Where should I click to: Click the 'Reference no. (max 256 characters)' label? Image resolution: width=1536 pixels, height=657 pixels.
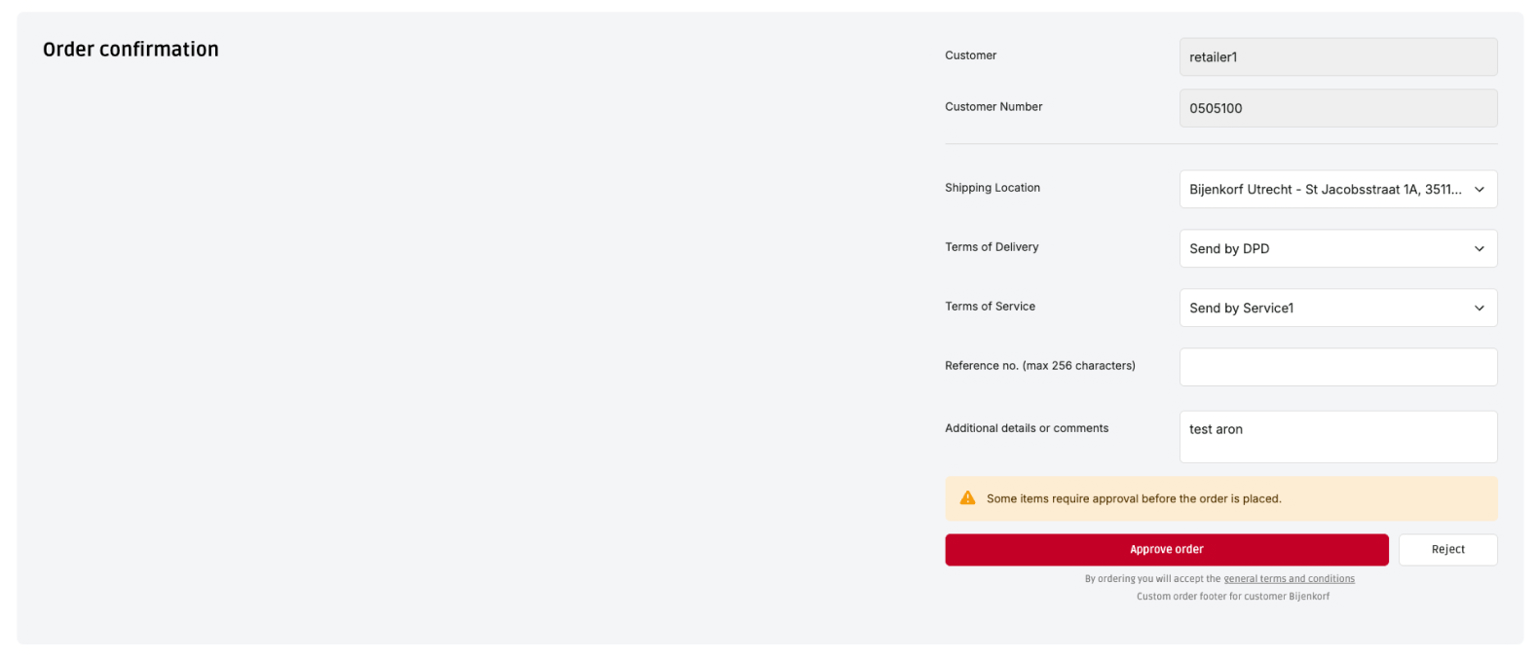pos(1040,366)
